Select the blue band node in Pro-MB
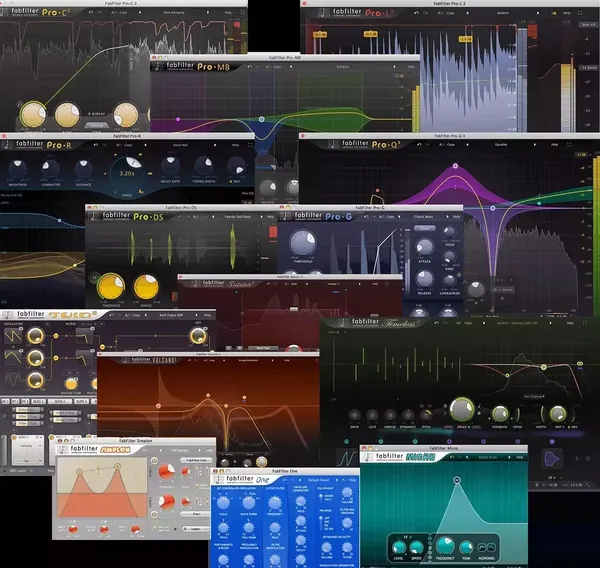Image resolution: width=600 pixels, height=568 pixels. (262, 119)
